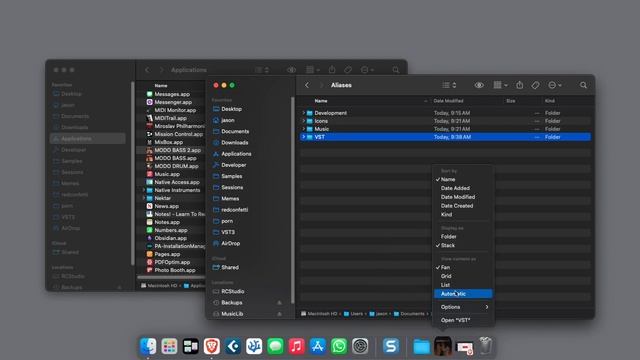The image size is (640, 360).
Task: Sort by Kind column header
Action: pos(550,101)
